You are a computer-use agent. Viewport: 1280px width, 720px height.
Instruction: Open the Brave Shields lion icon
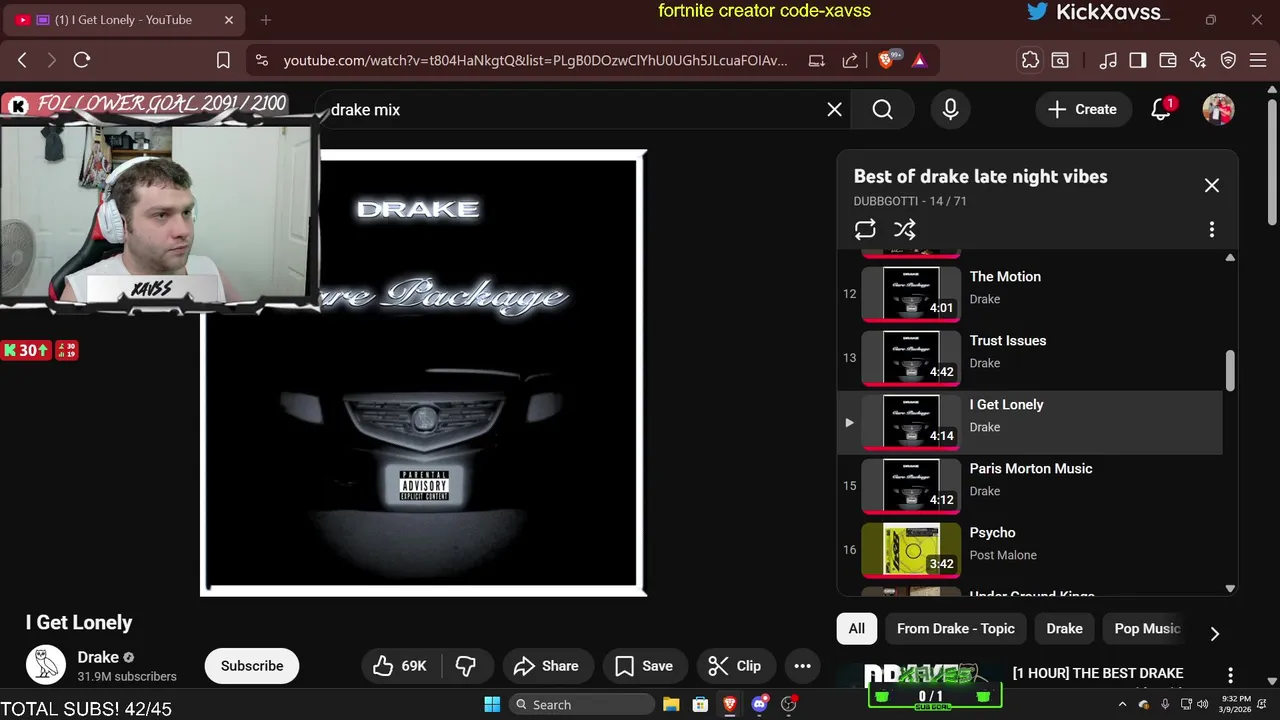pyautogui.click(x=887, y=60)
